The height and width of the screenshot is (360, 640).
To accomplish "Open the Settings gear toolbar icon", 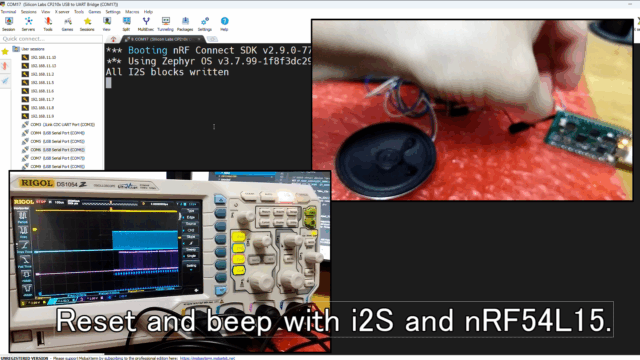I will click(204, 24).
